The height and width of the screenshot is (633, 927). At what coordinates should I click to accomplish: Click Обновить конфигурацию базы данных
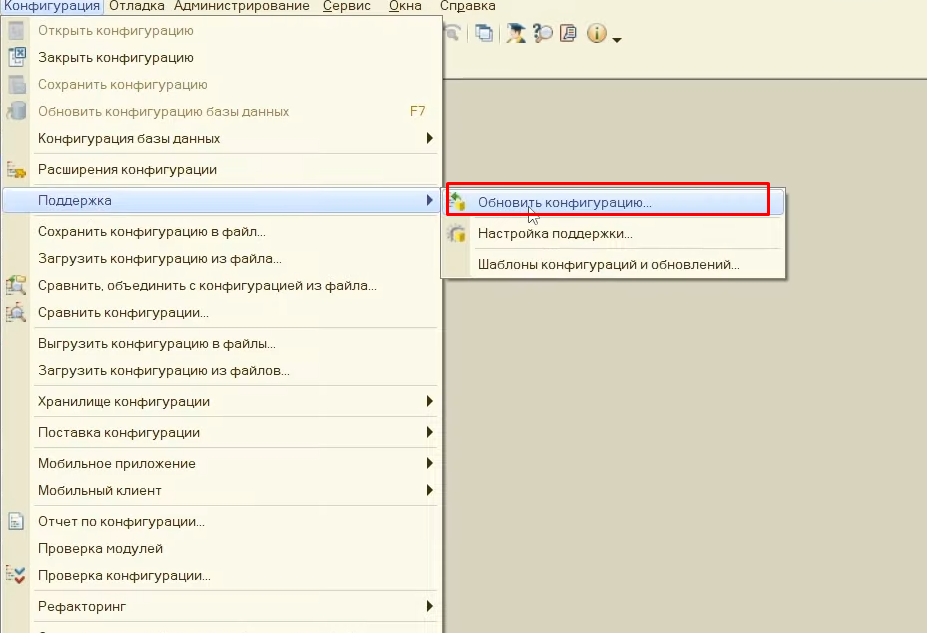coord(222,112)
